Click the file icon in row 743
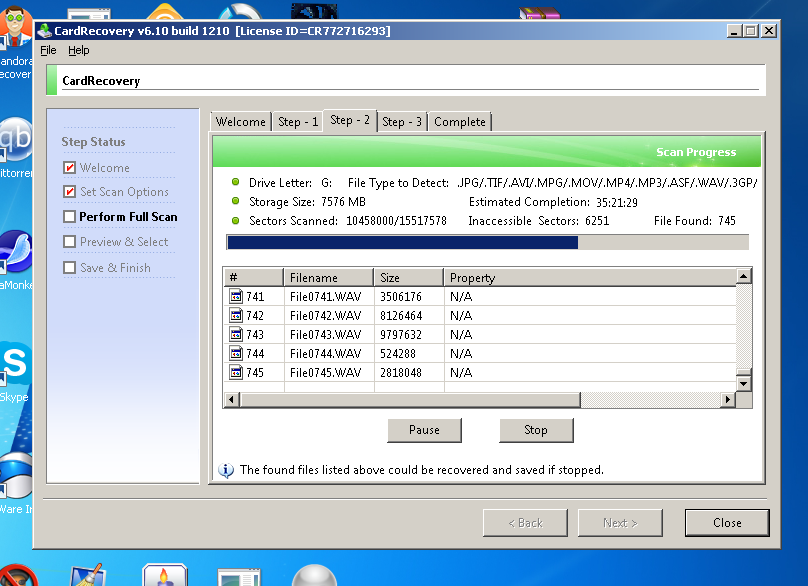Viewport: 808px width, 586px height. click(236, 334)
